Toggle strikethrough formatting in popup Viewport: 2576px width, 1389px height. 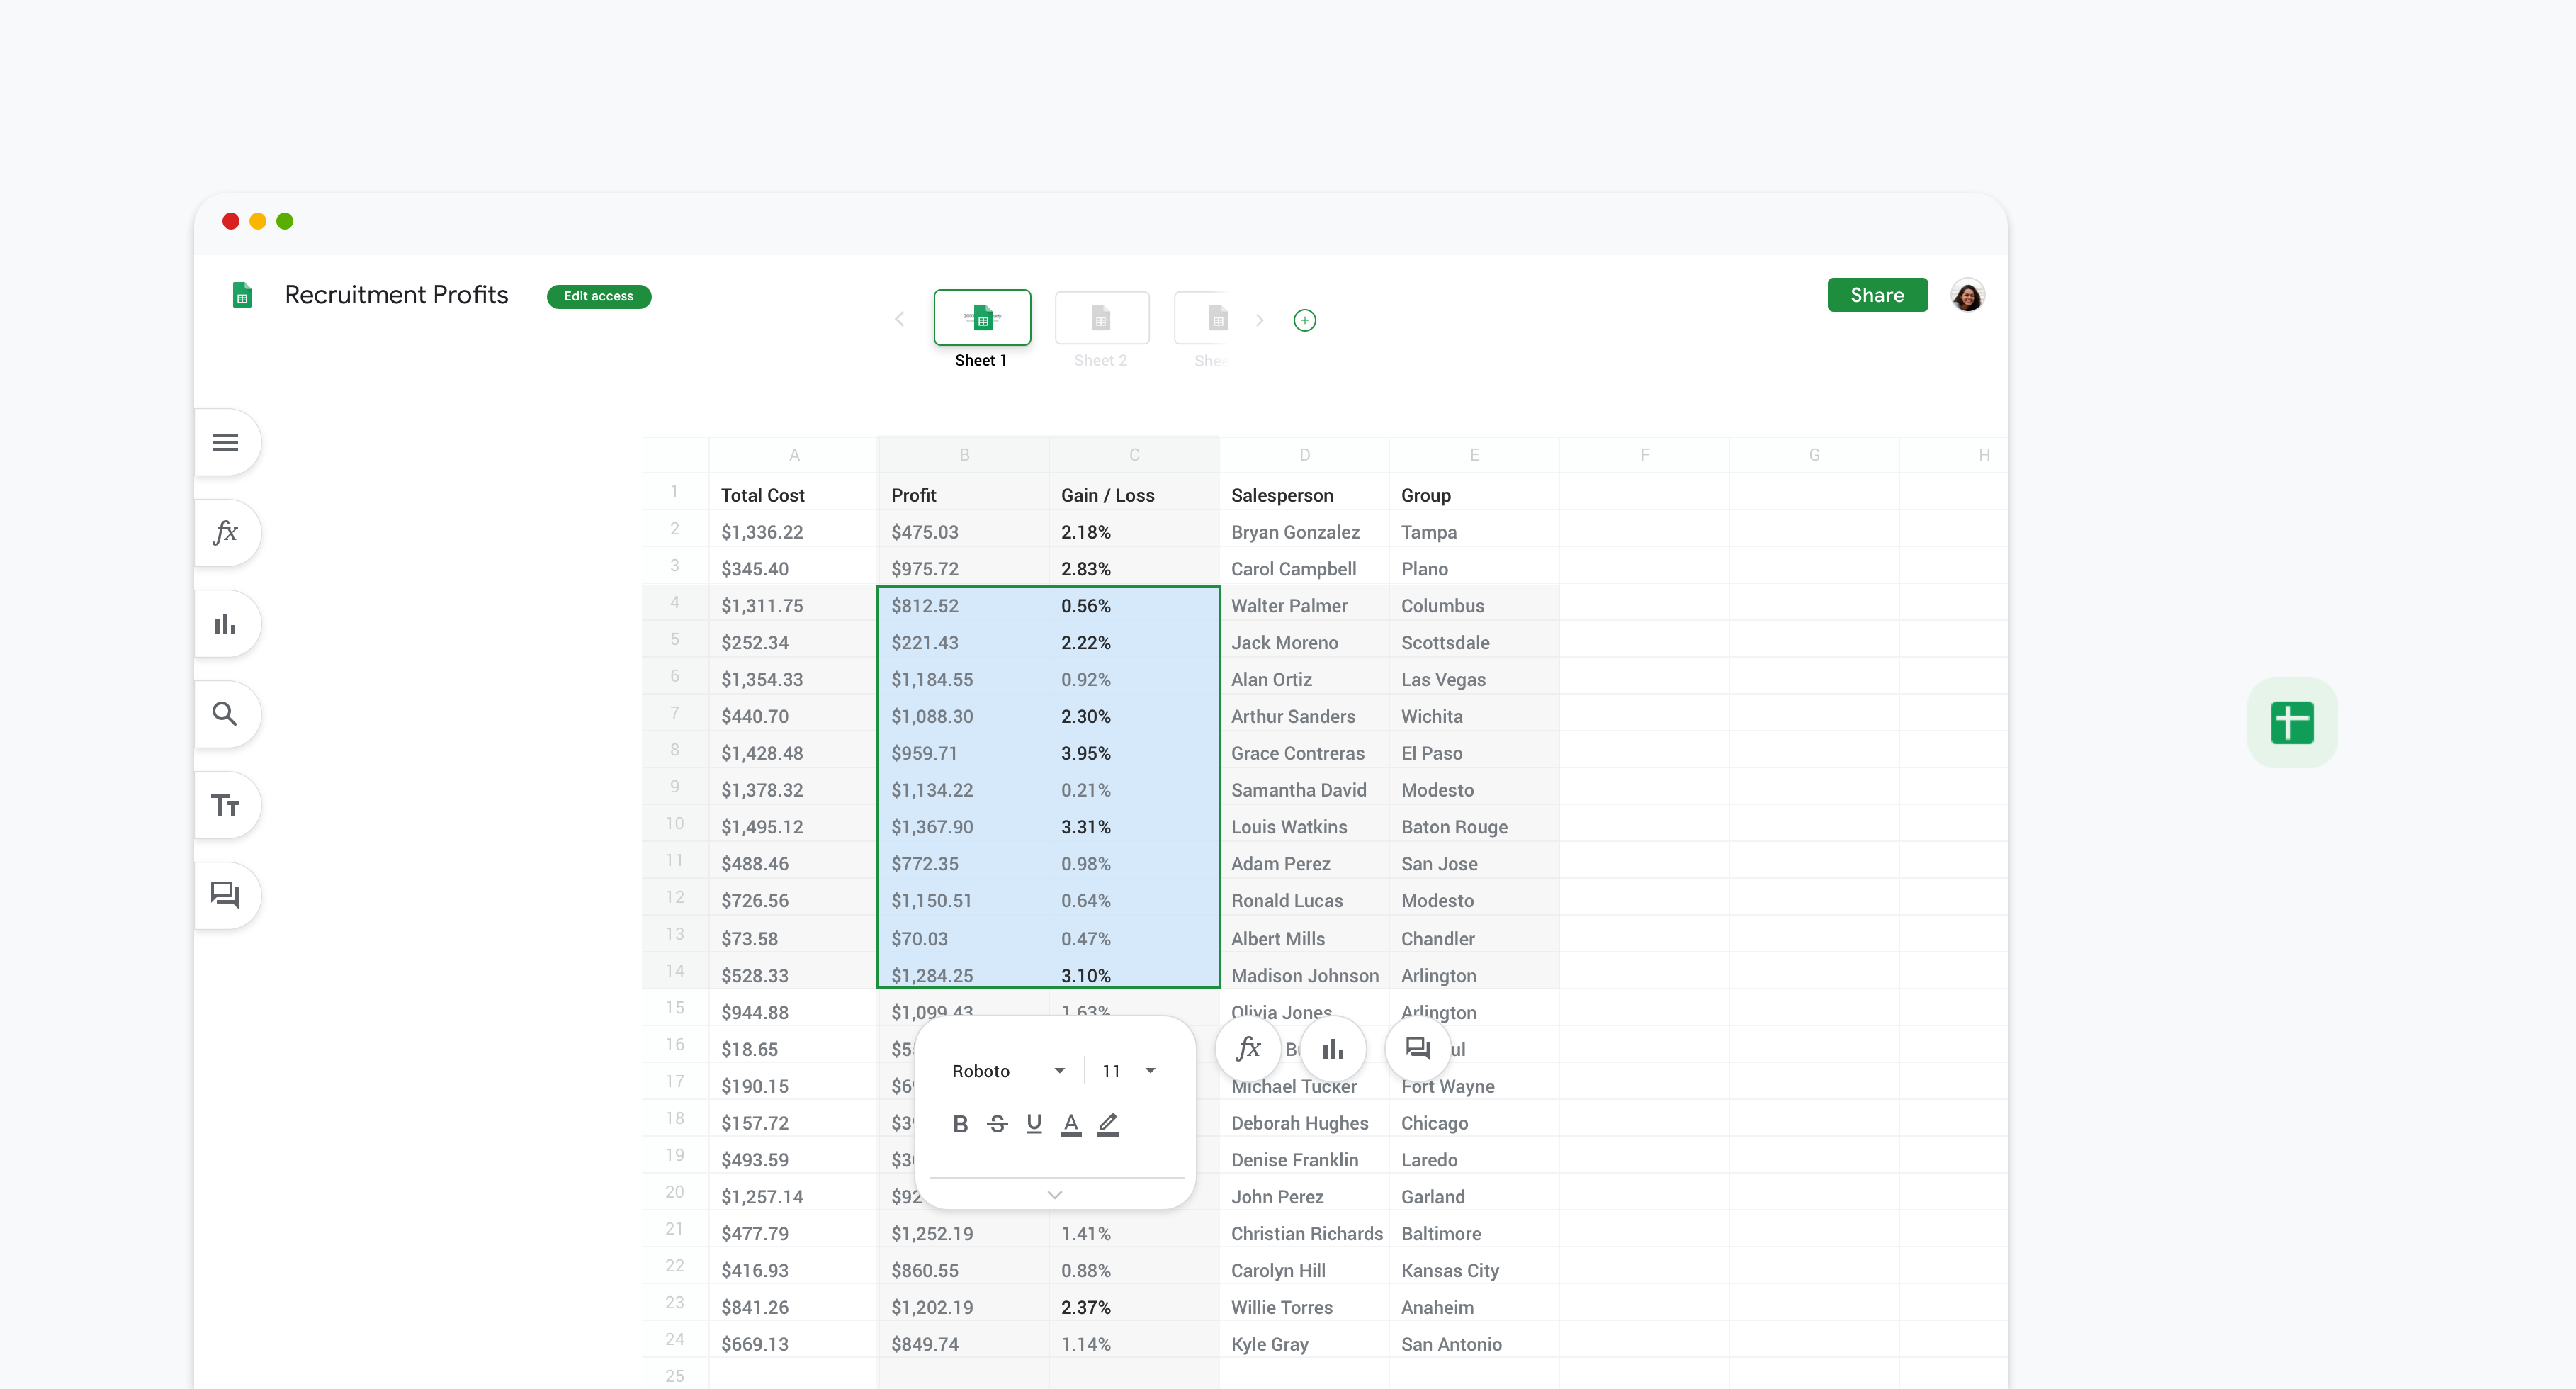(x=997, y=1124)
